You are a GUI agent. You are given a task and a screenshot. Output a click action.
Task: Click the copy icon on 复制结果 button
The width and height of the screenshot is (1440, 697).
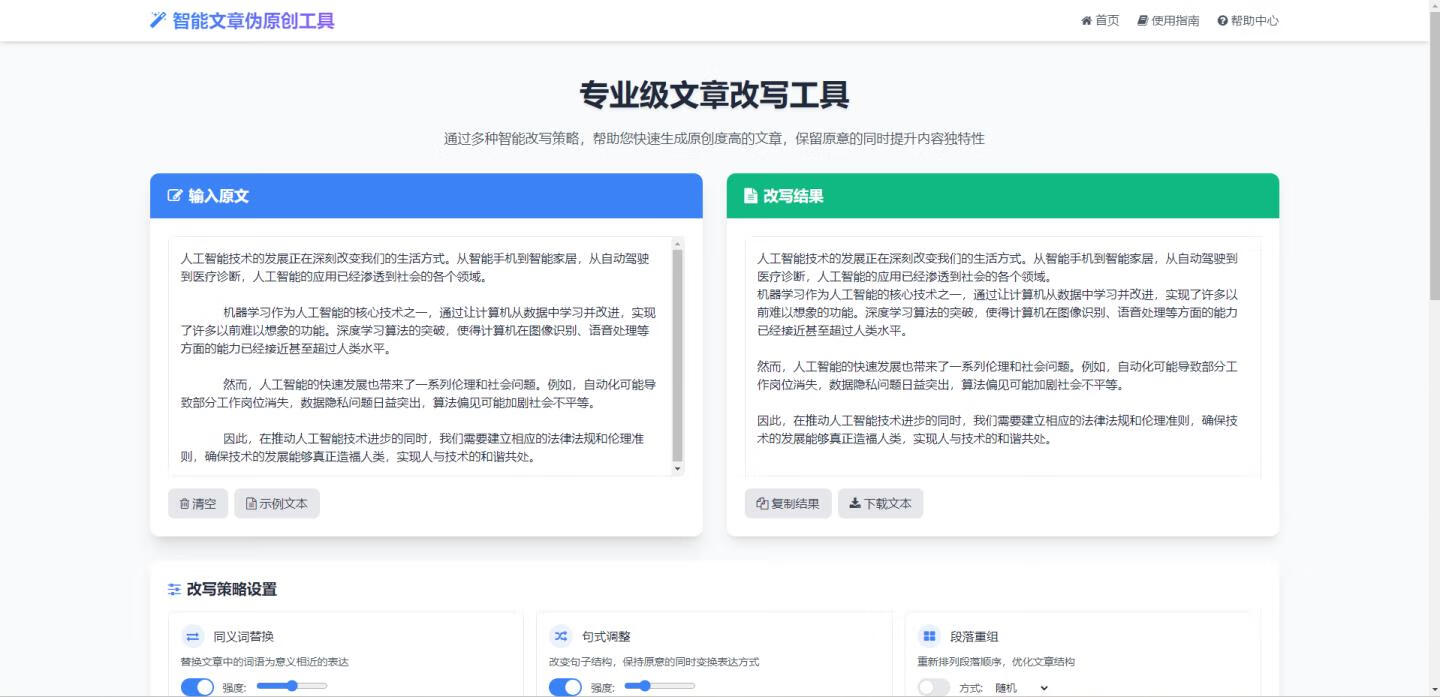point(761,503)
